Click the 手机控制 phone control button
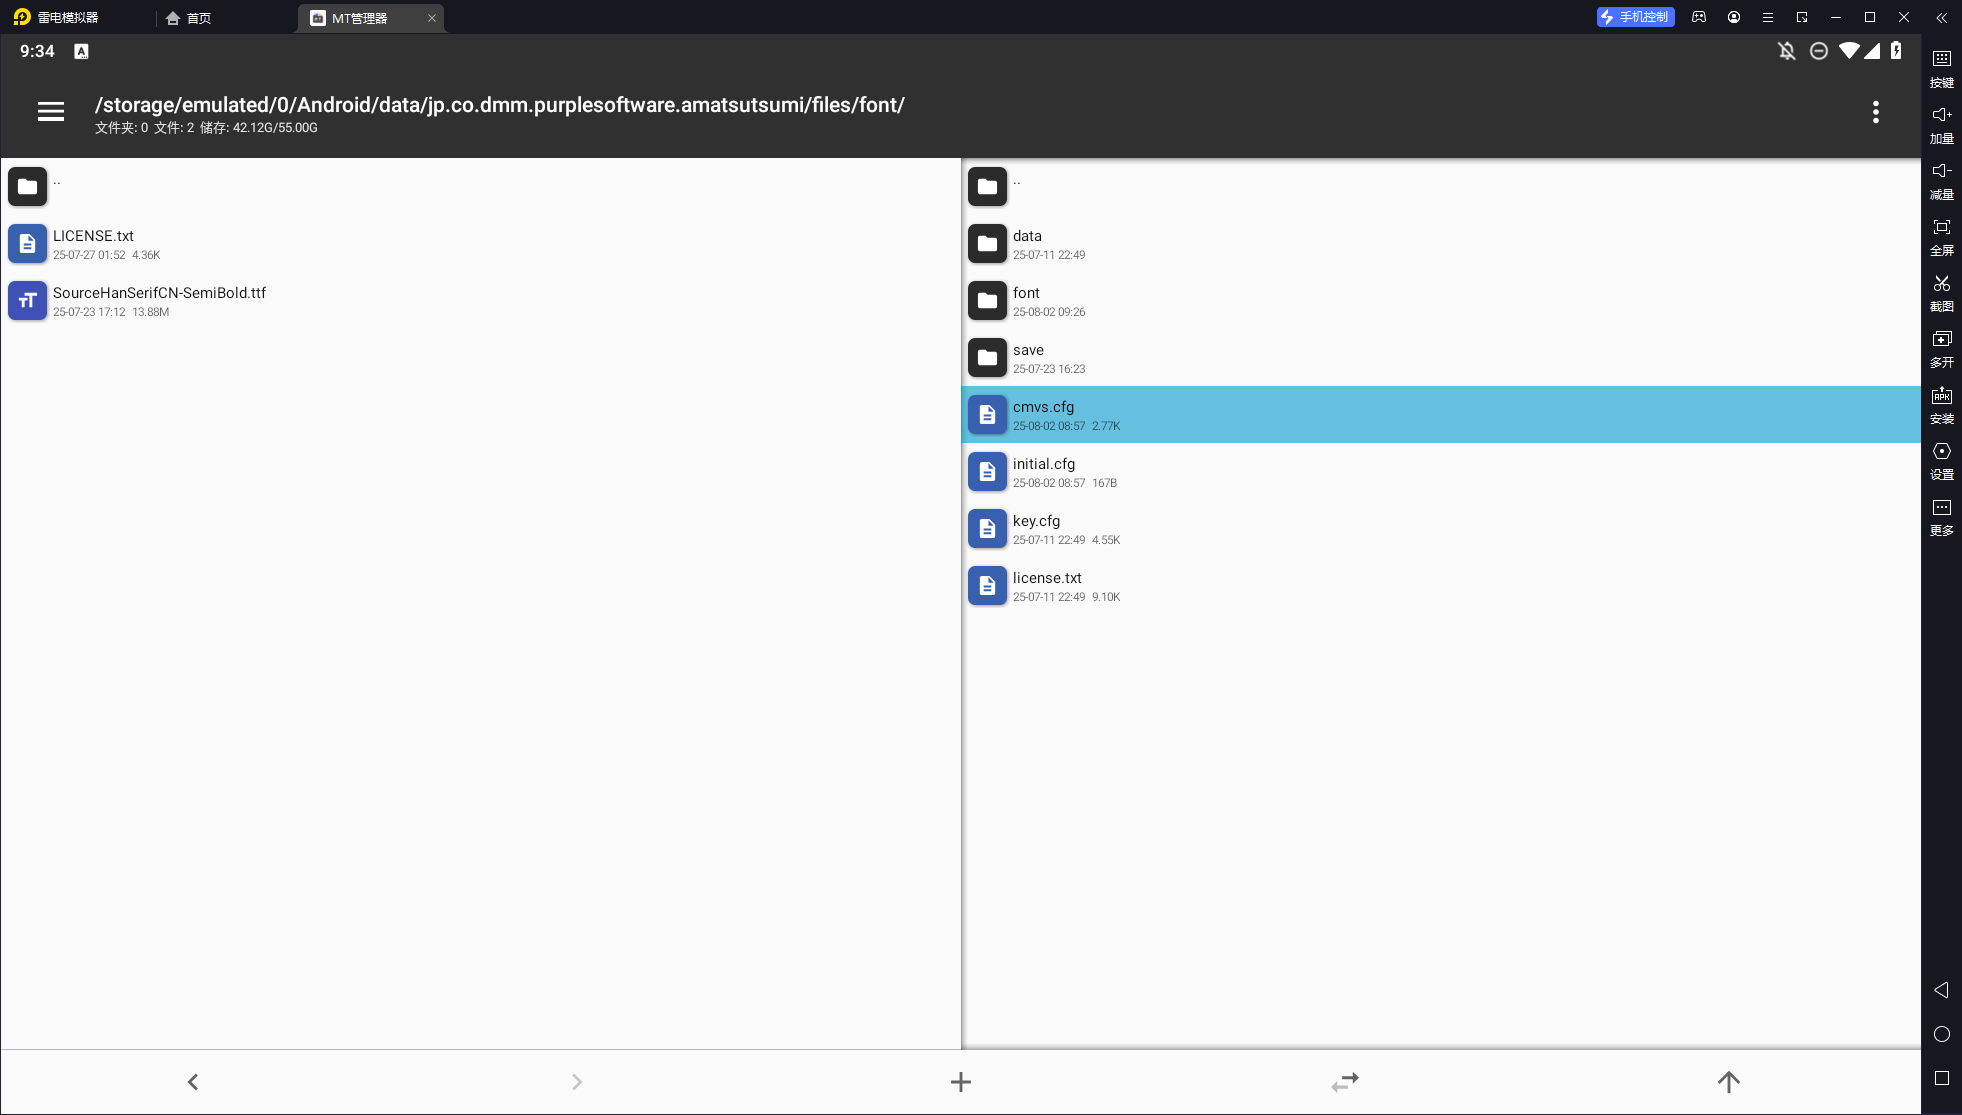The image size is (1962, 1115). (x=1635, y=17)
